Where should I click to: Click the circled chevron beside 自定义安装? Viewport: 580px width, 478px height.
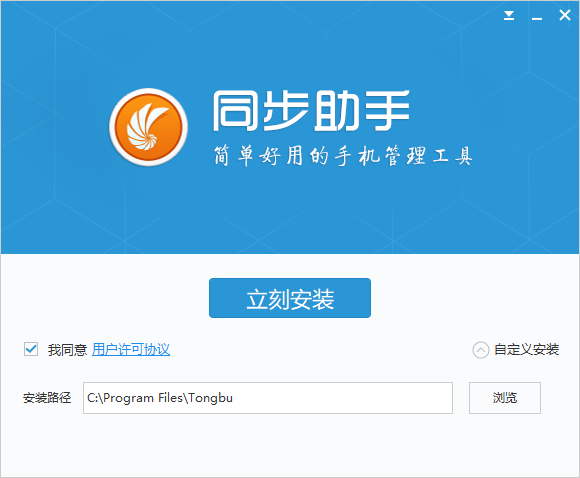tap(480, 350)
